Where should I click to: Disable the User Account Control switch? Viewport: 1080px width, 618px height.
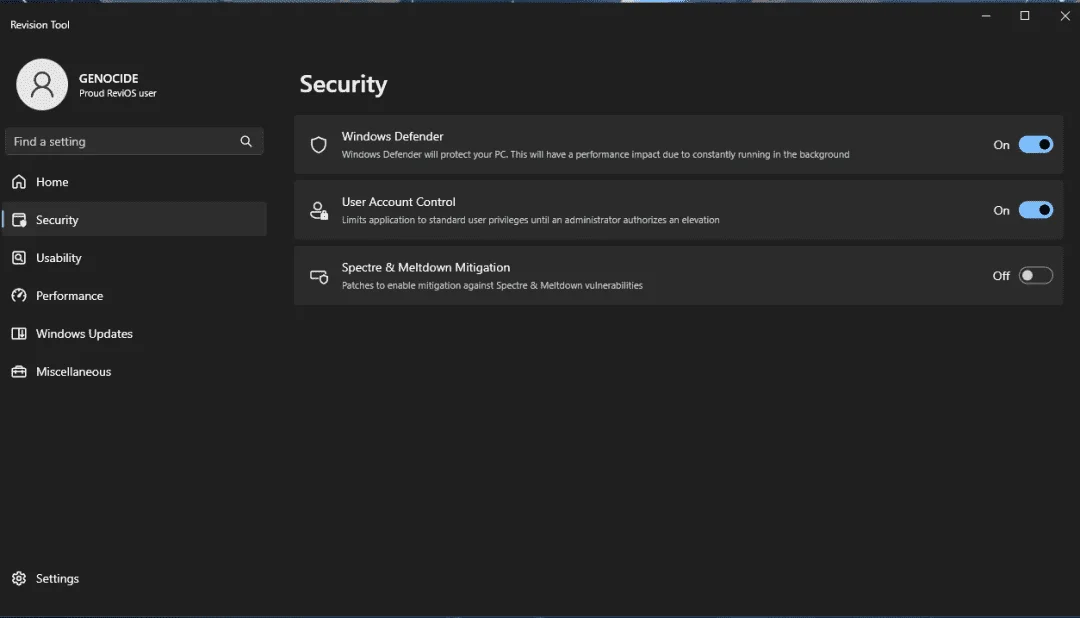pyautogui.click(x=1035, y=210)
